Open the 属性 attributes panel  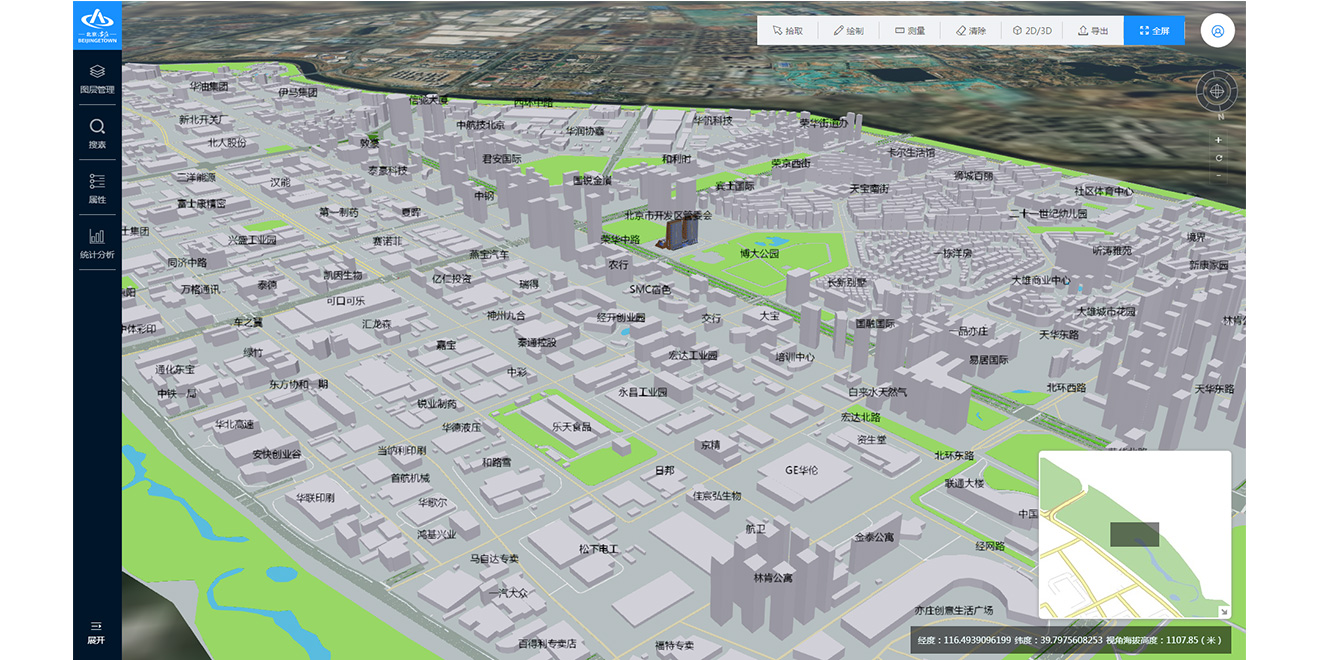[97, 188]
